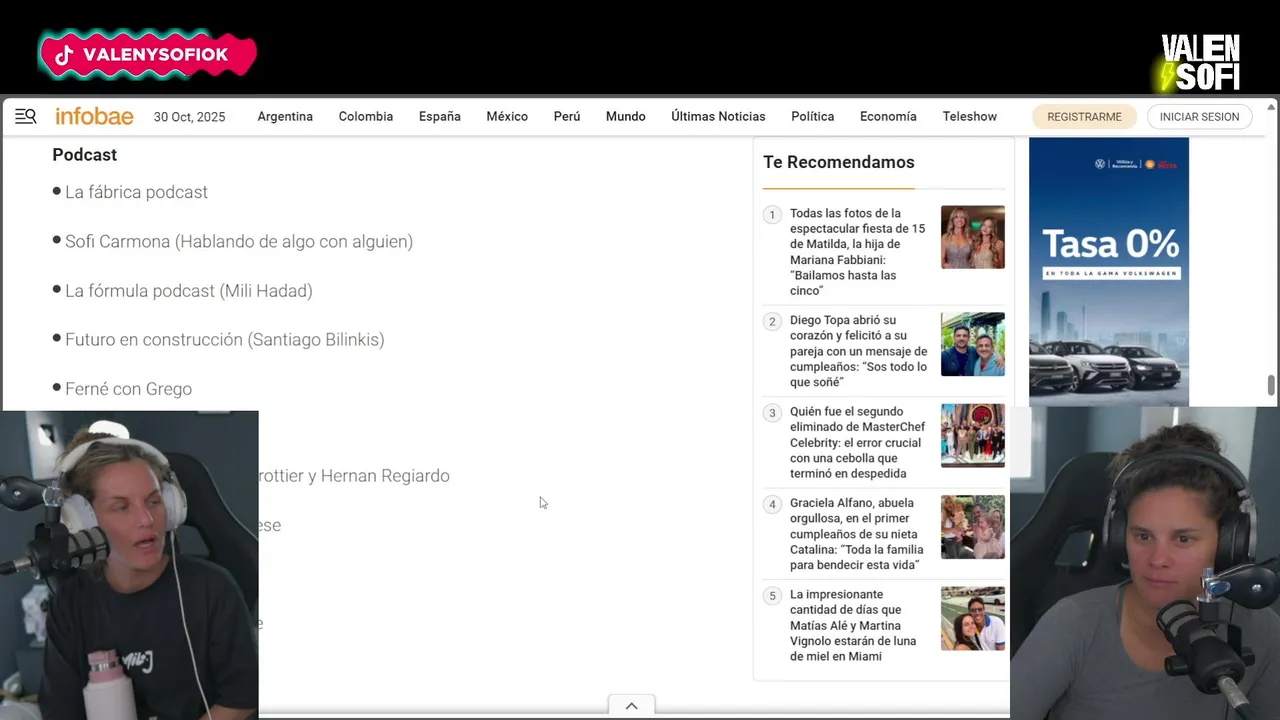Click the Matías Alé article thumbnail
This screenshot has height=720, width=1280.
(x=973, y=618)
